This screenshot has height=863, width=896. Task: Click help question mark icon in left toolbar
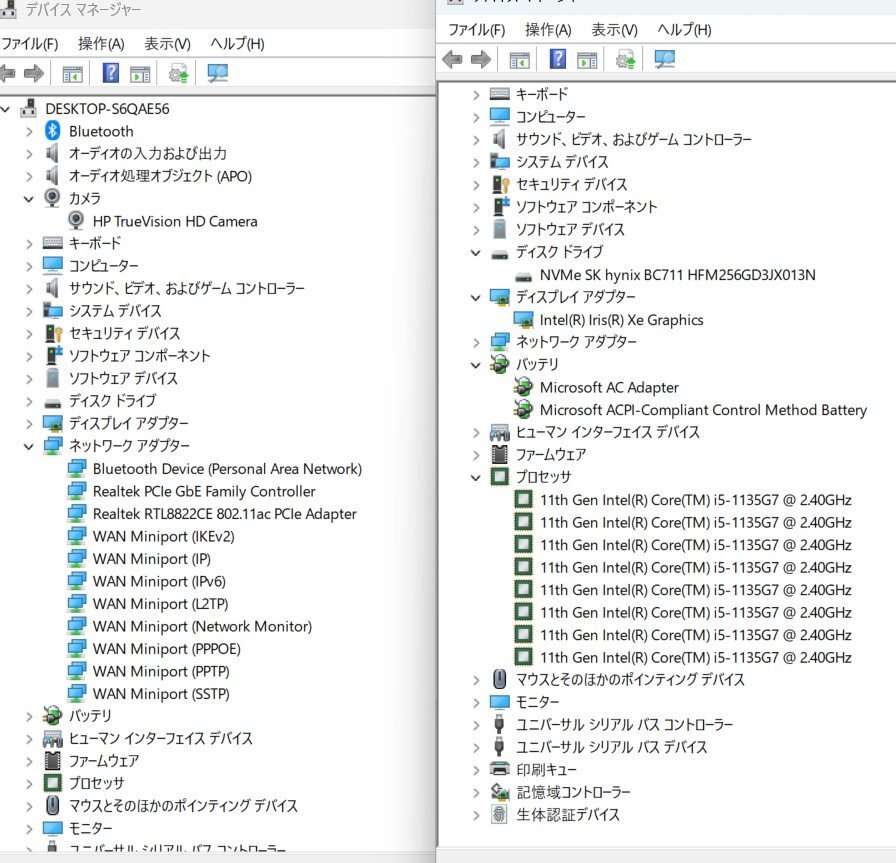point(110,73)
